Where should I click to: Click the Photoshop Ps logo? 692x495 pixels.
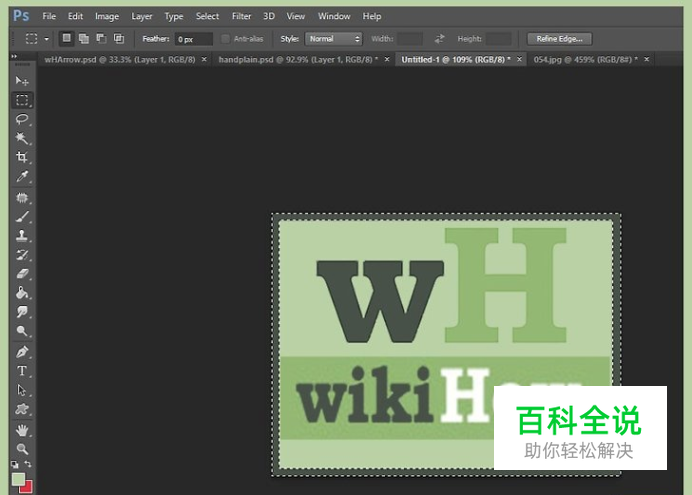tap(21, 16)
